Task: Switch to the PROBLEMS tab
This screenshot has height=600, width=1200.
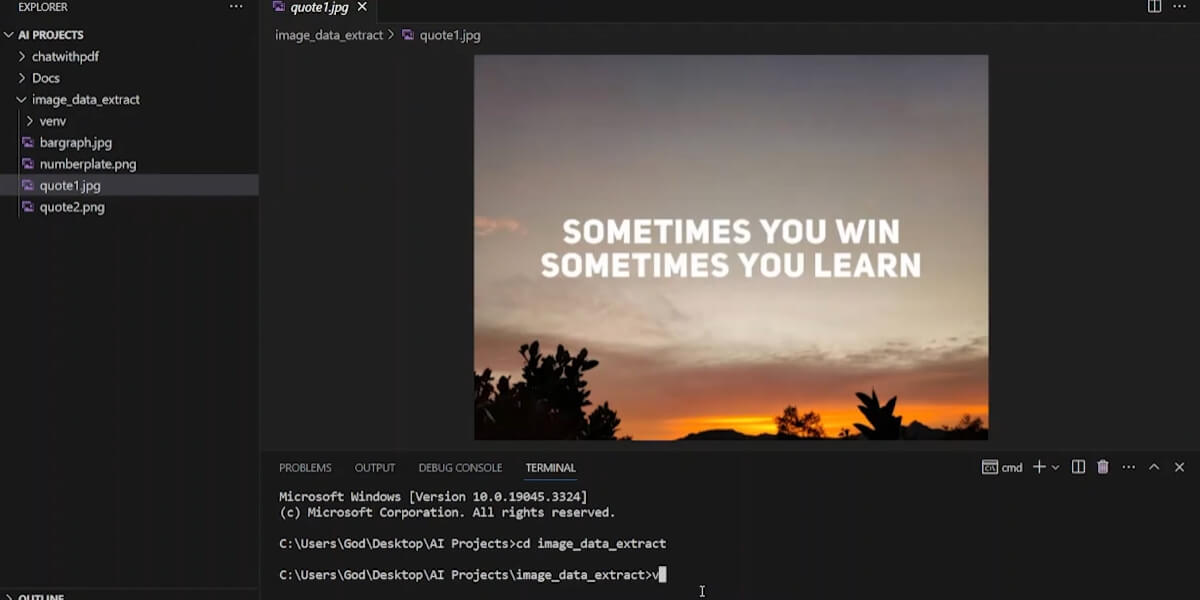Action: pos(305,468)
